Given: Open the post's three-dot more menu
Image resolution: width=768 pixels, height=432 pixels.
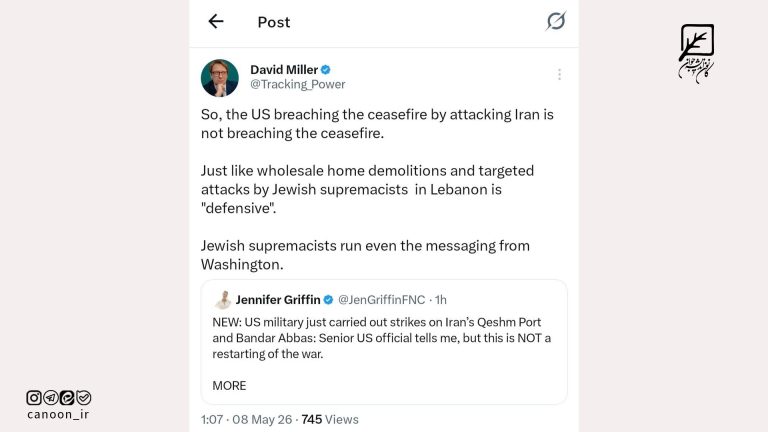Looking at the screenshot, I should tap(559, 74).
